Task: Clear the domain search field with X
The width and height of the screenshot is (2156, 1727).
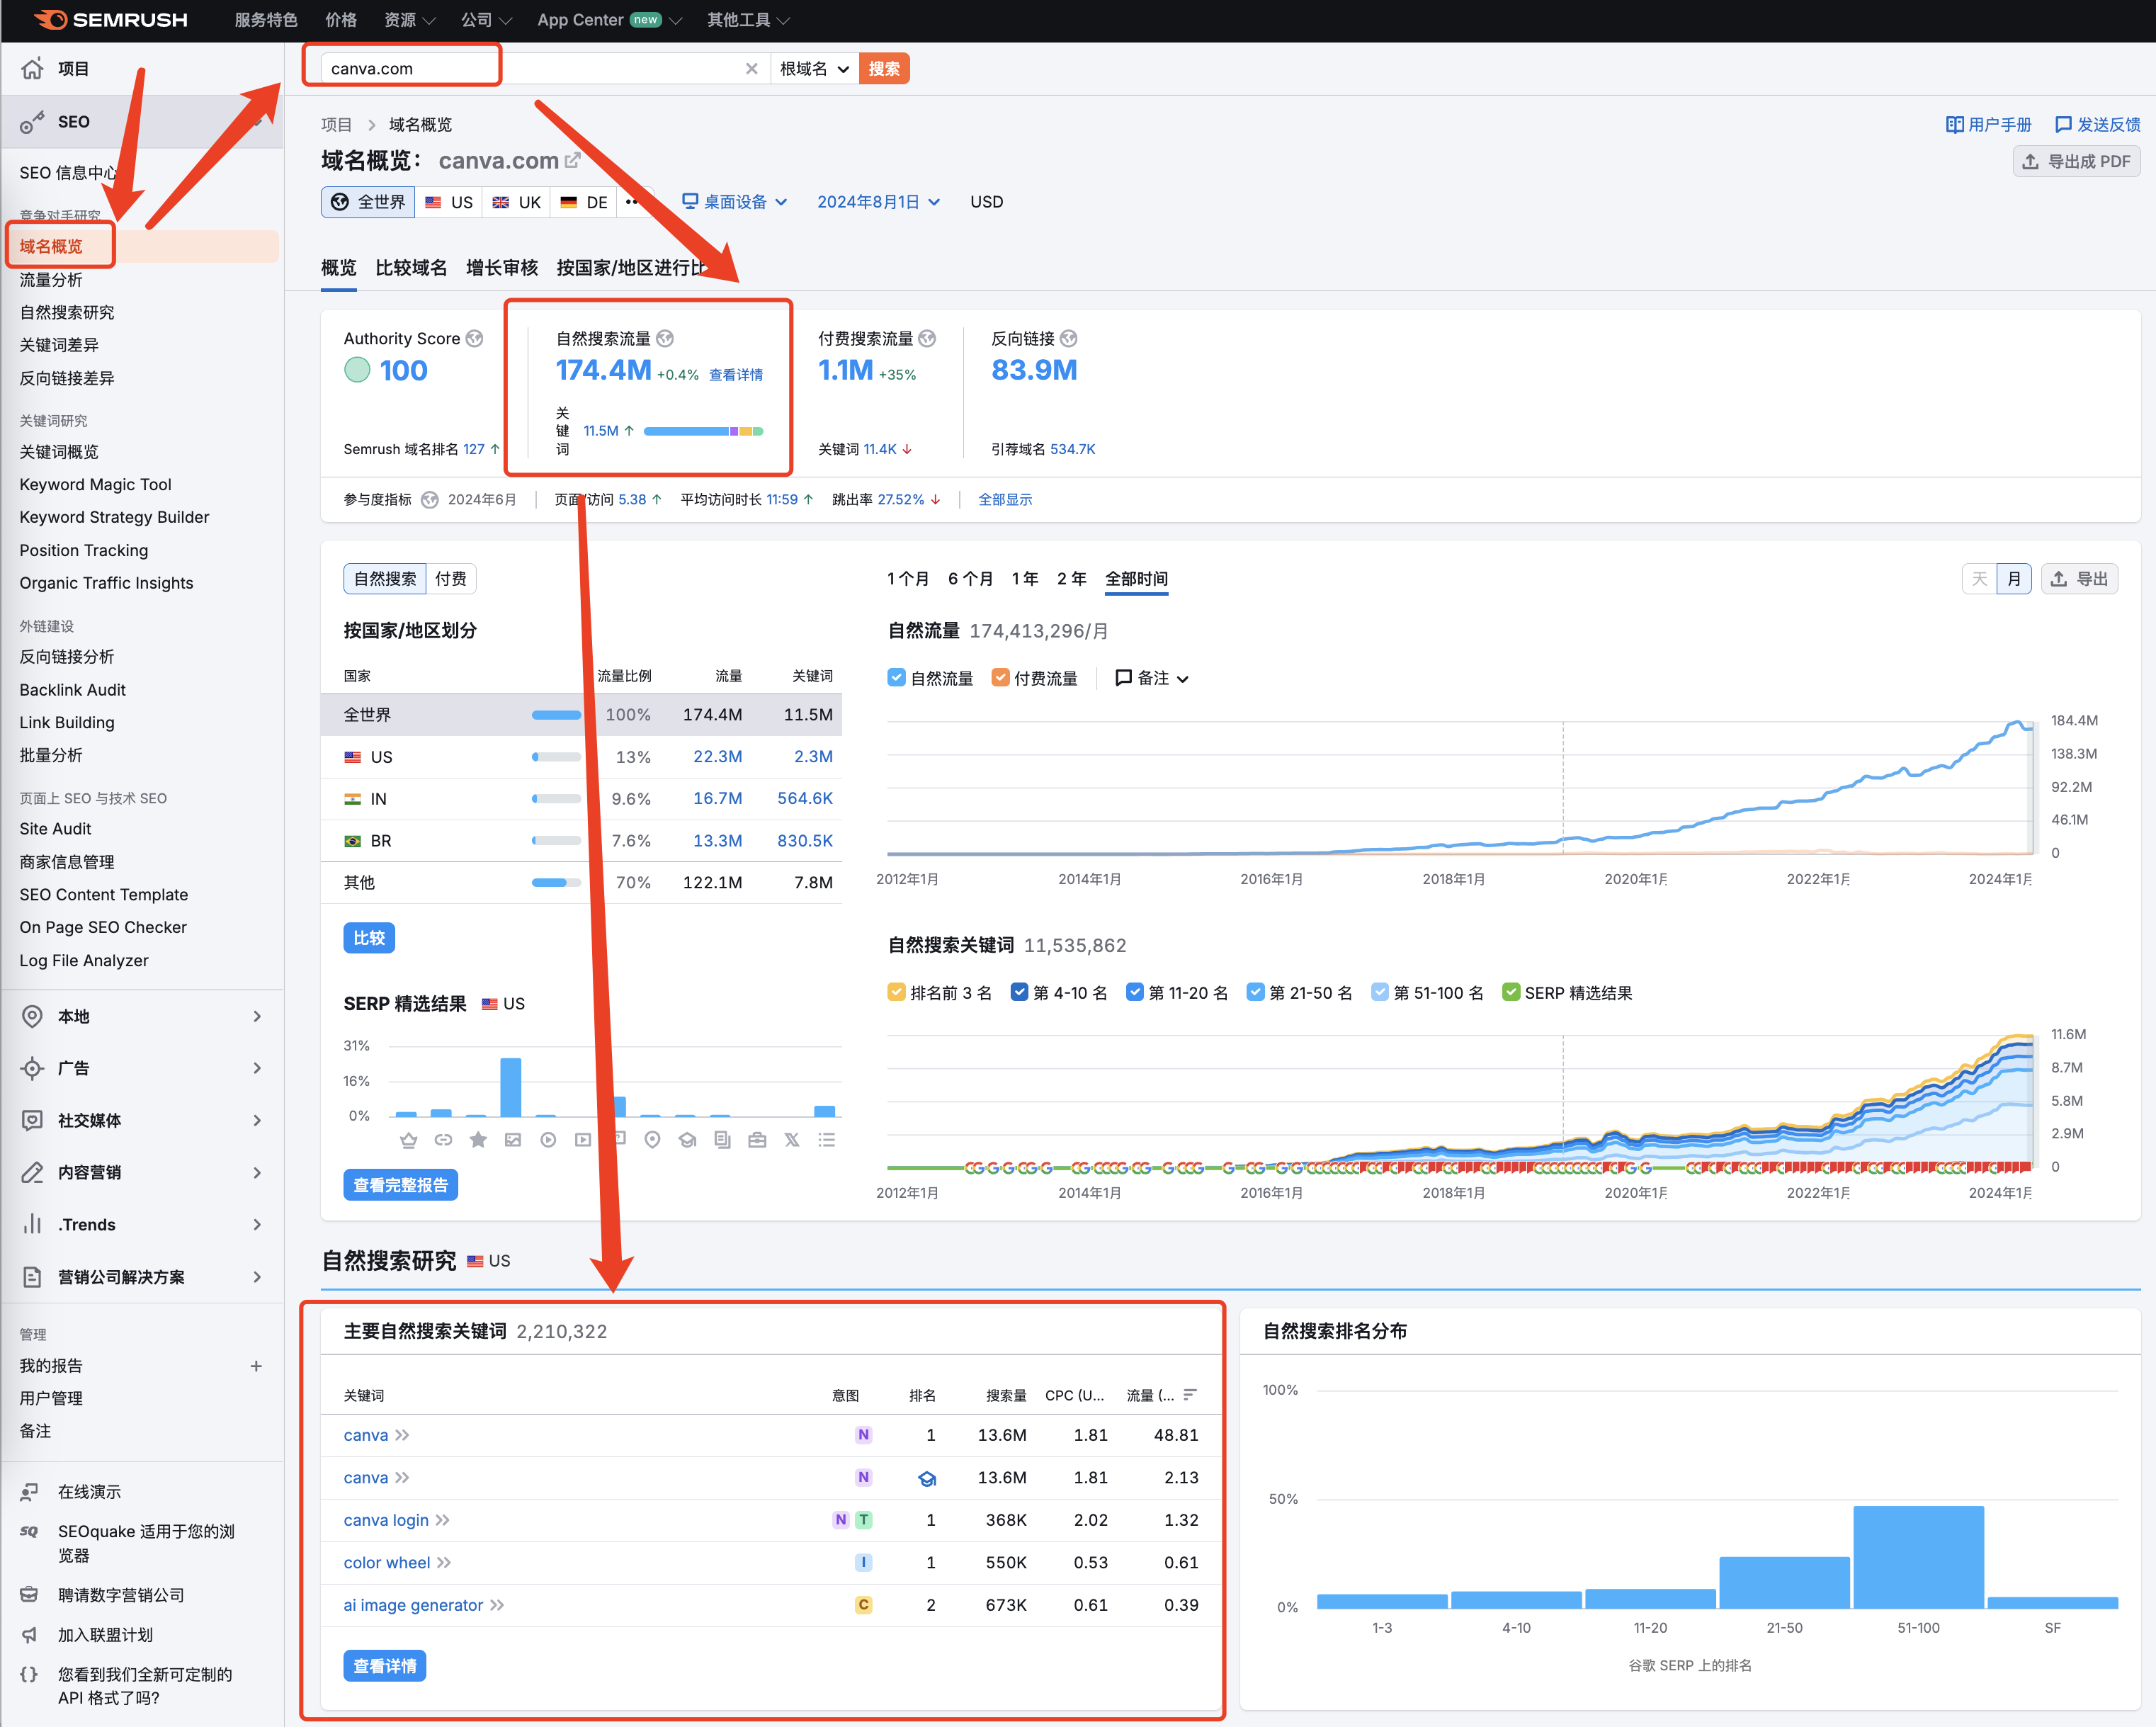Action: (751, 68)
